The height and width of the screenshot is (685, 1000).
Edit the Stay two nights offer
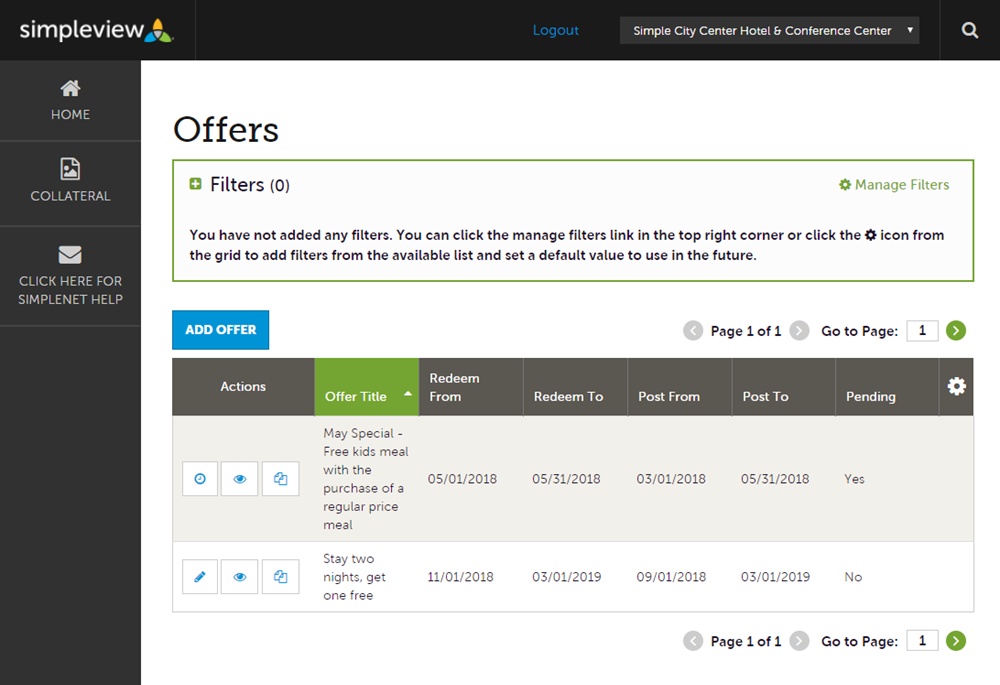200,577
